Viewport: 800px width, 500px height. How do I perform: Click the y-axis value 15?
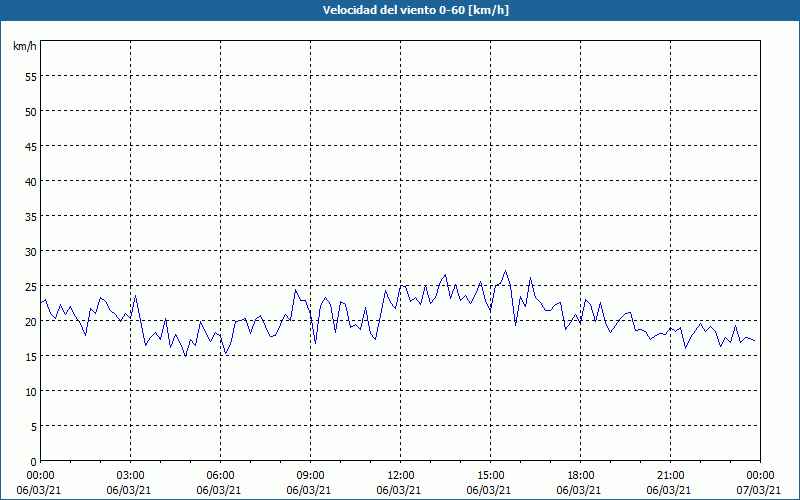pos(31,357)
